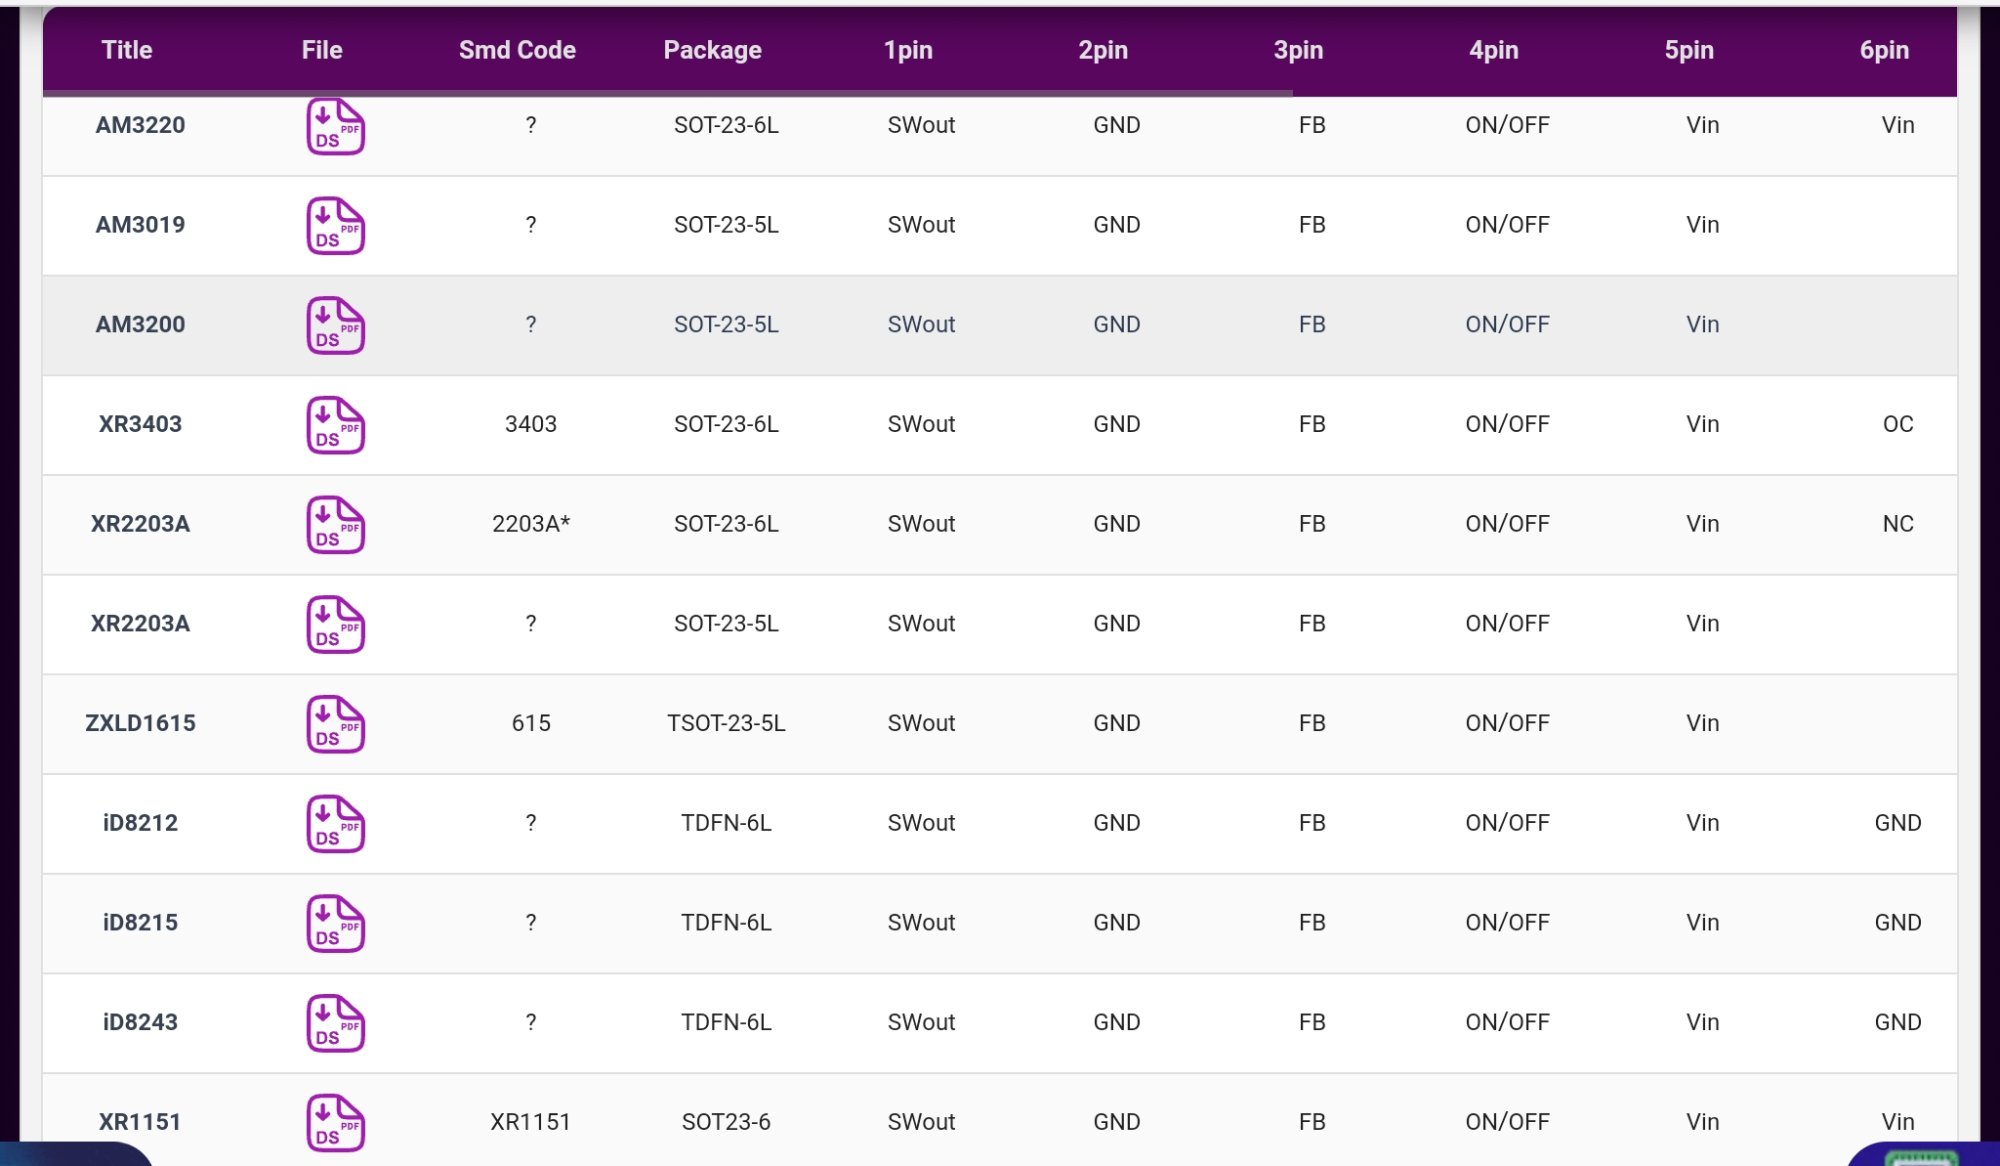Download the iD8212 datasheet PDF
2000x1166 pixels.
(x=335, y=824)
